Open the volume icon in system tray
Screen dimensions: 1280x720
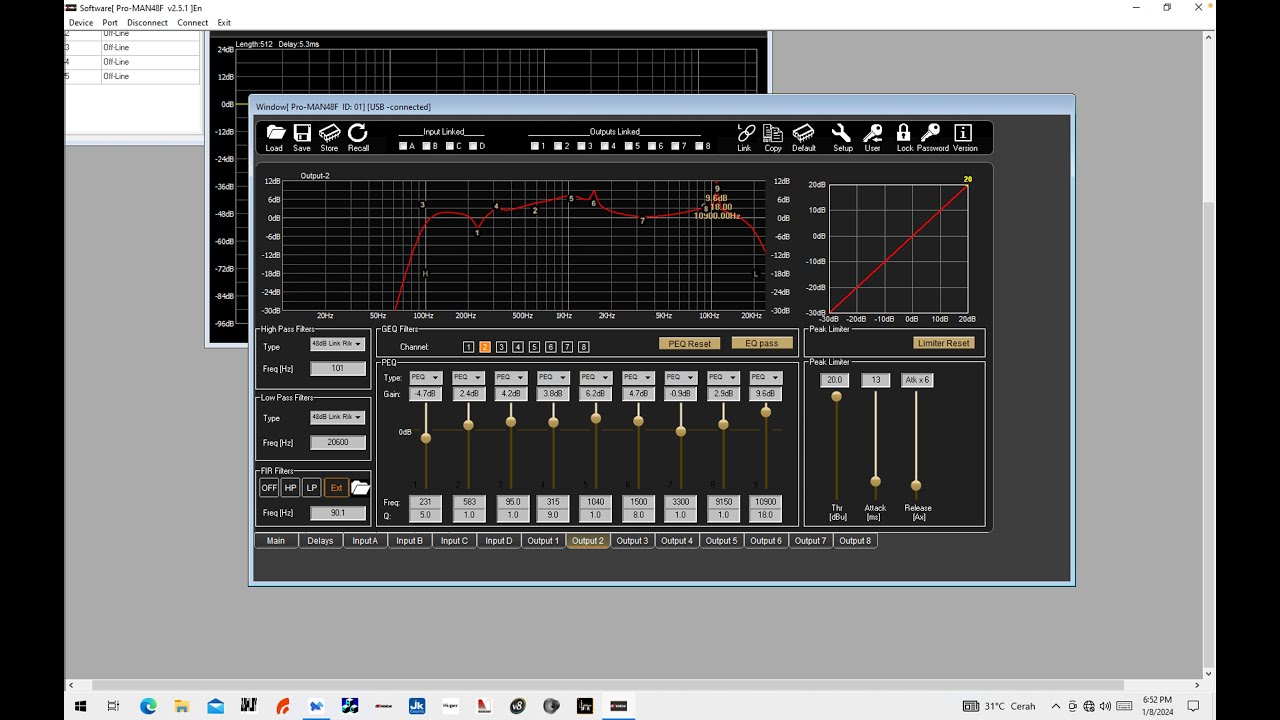click(x=1105, y=706)
